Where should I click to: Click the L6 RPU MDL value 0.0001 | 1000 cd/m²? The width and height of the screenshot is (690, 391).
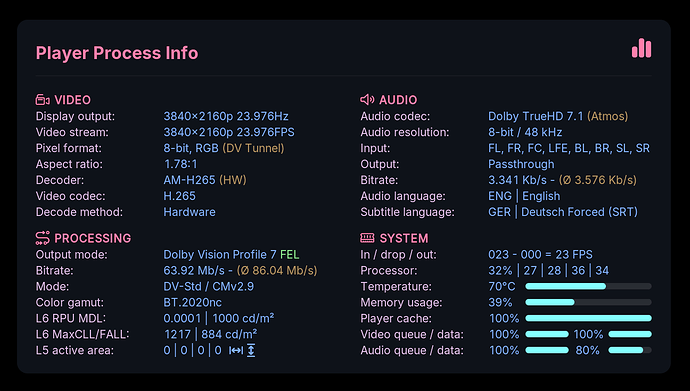click(219, 318)
